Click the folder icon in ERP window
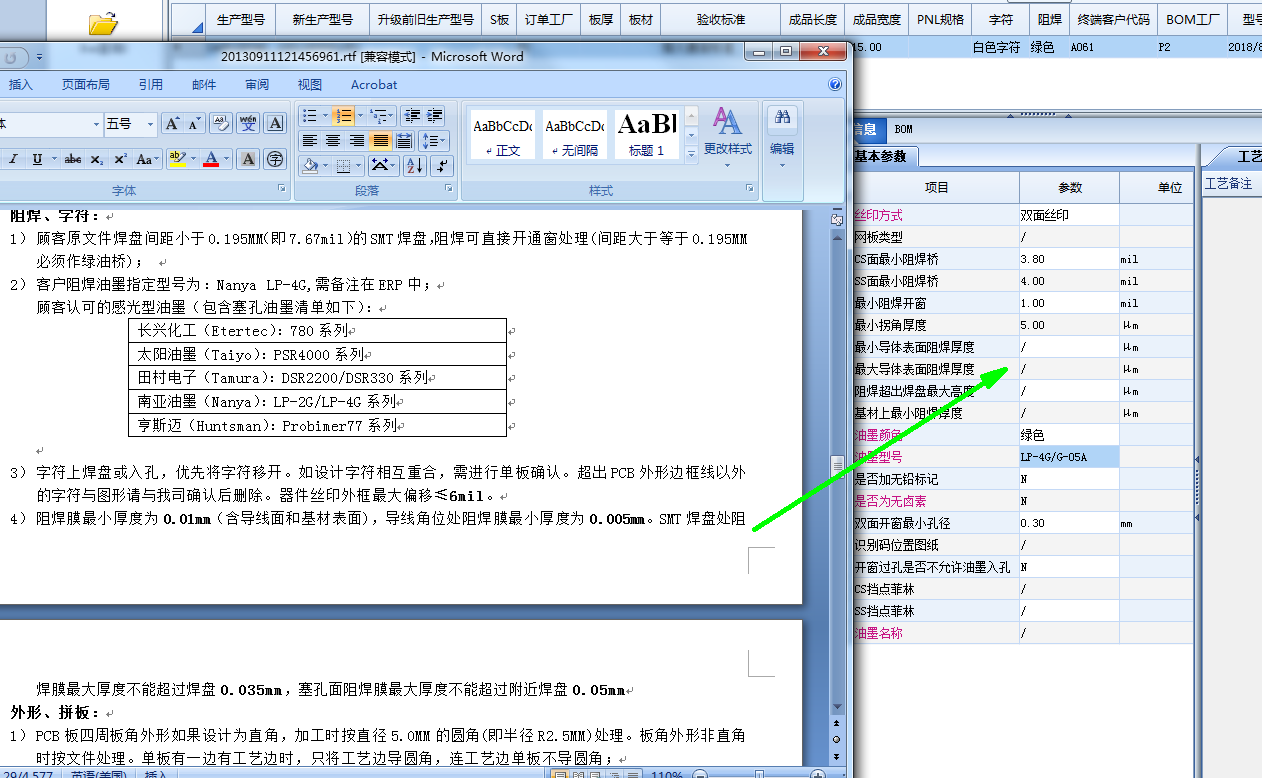 pyautogui.click(x=103, y=21)
